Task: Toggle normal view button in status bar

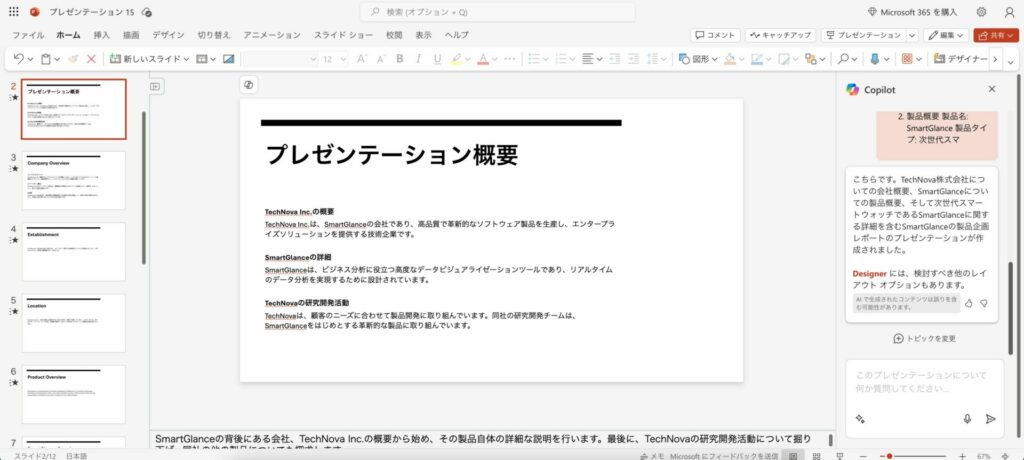Action: tap(793, 455)
